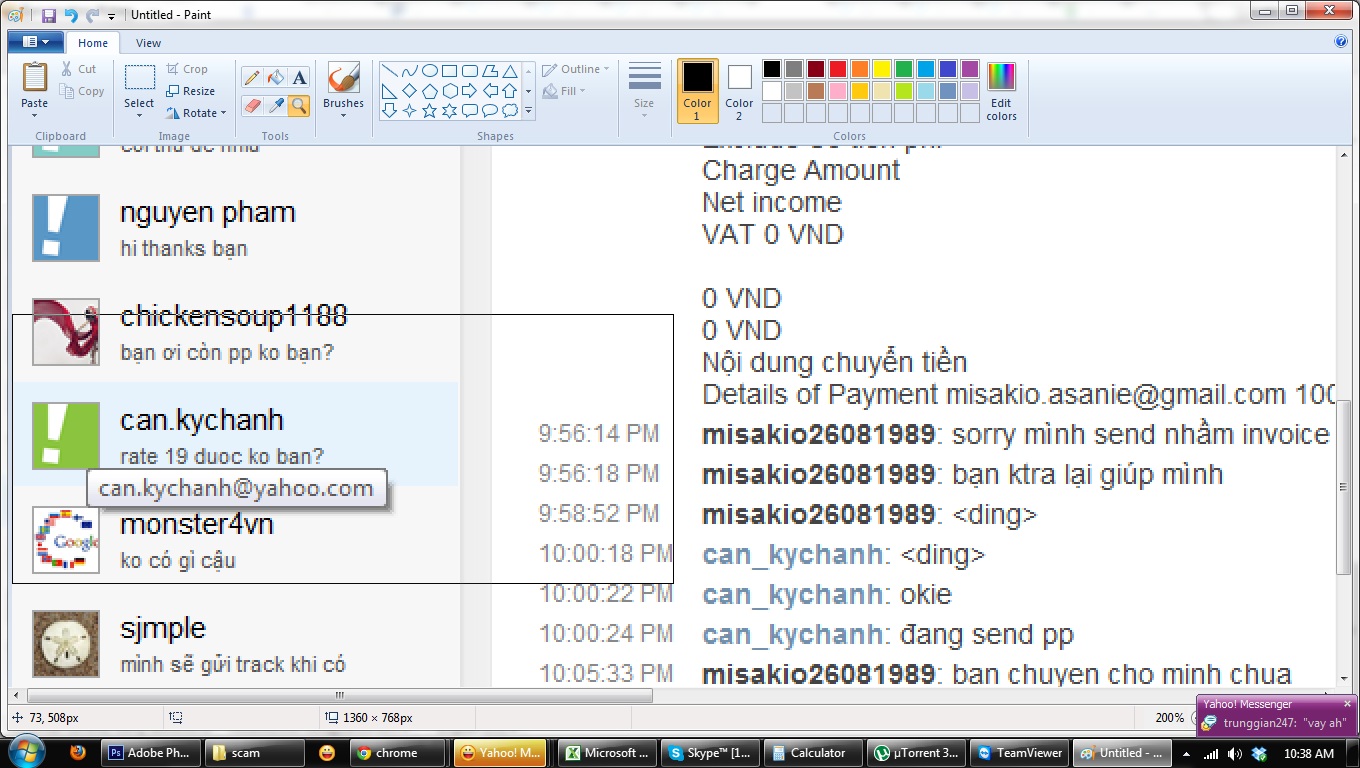Open the Rotate dropdown menu
Screen dimensions: 1360x768
[x=197, y=113]
